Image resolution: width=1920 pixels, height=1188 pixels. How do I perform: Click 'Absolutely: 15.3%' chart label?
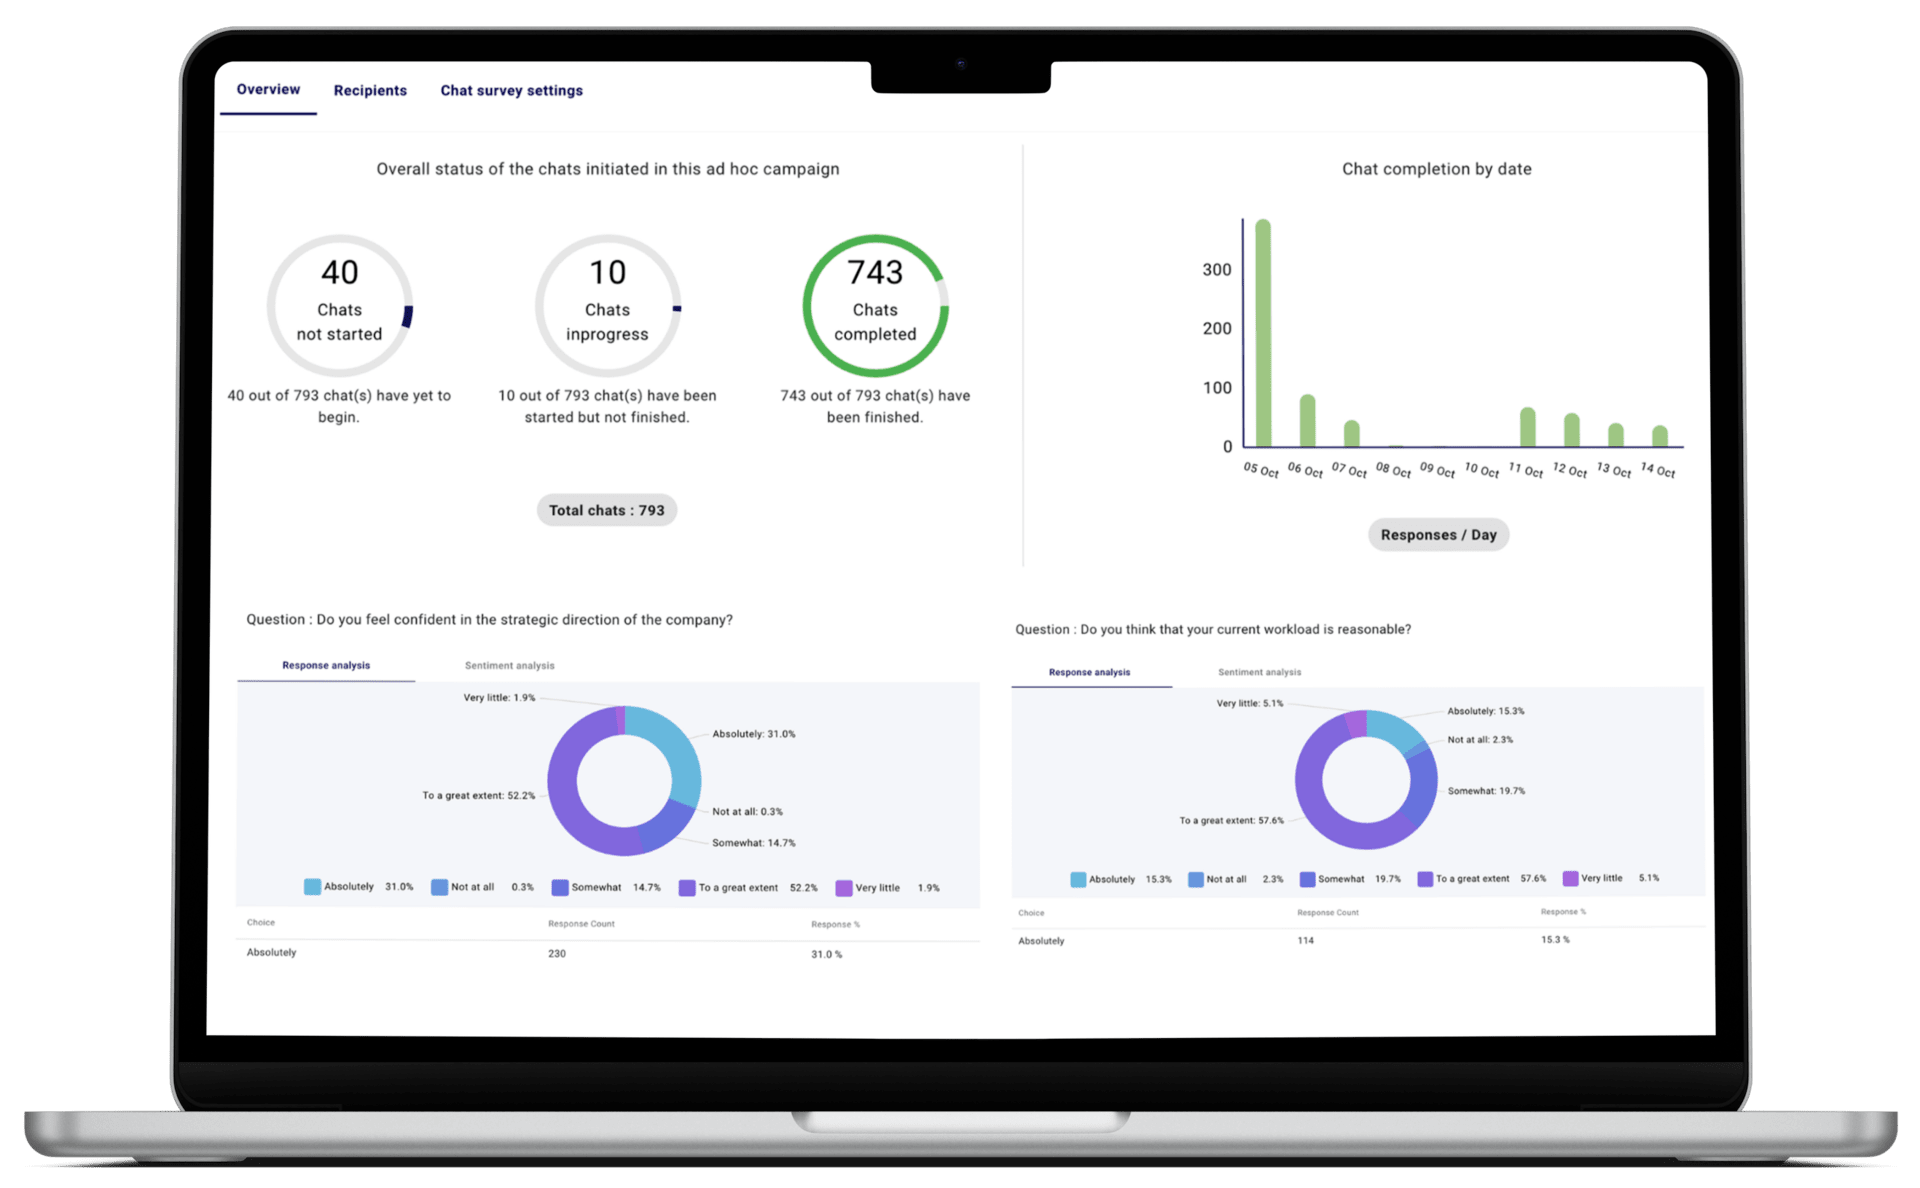[x=1486, y=712]
